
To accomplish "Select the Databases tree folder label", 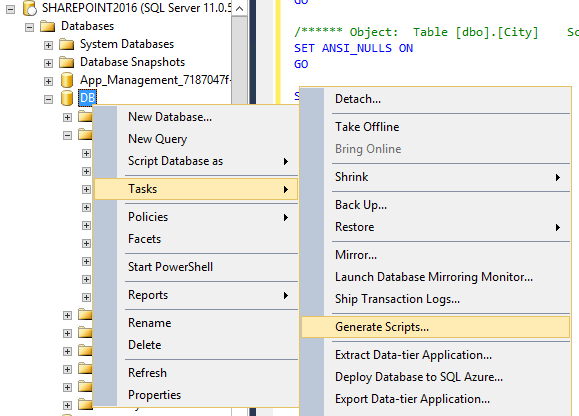I will pos(88,26).
